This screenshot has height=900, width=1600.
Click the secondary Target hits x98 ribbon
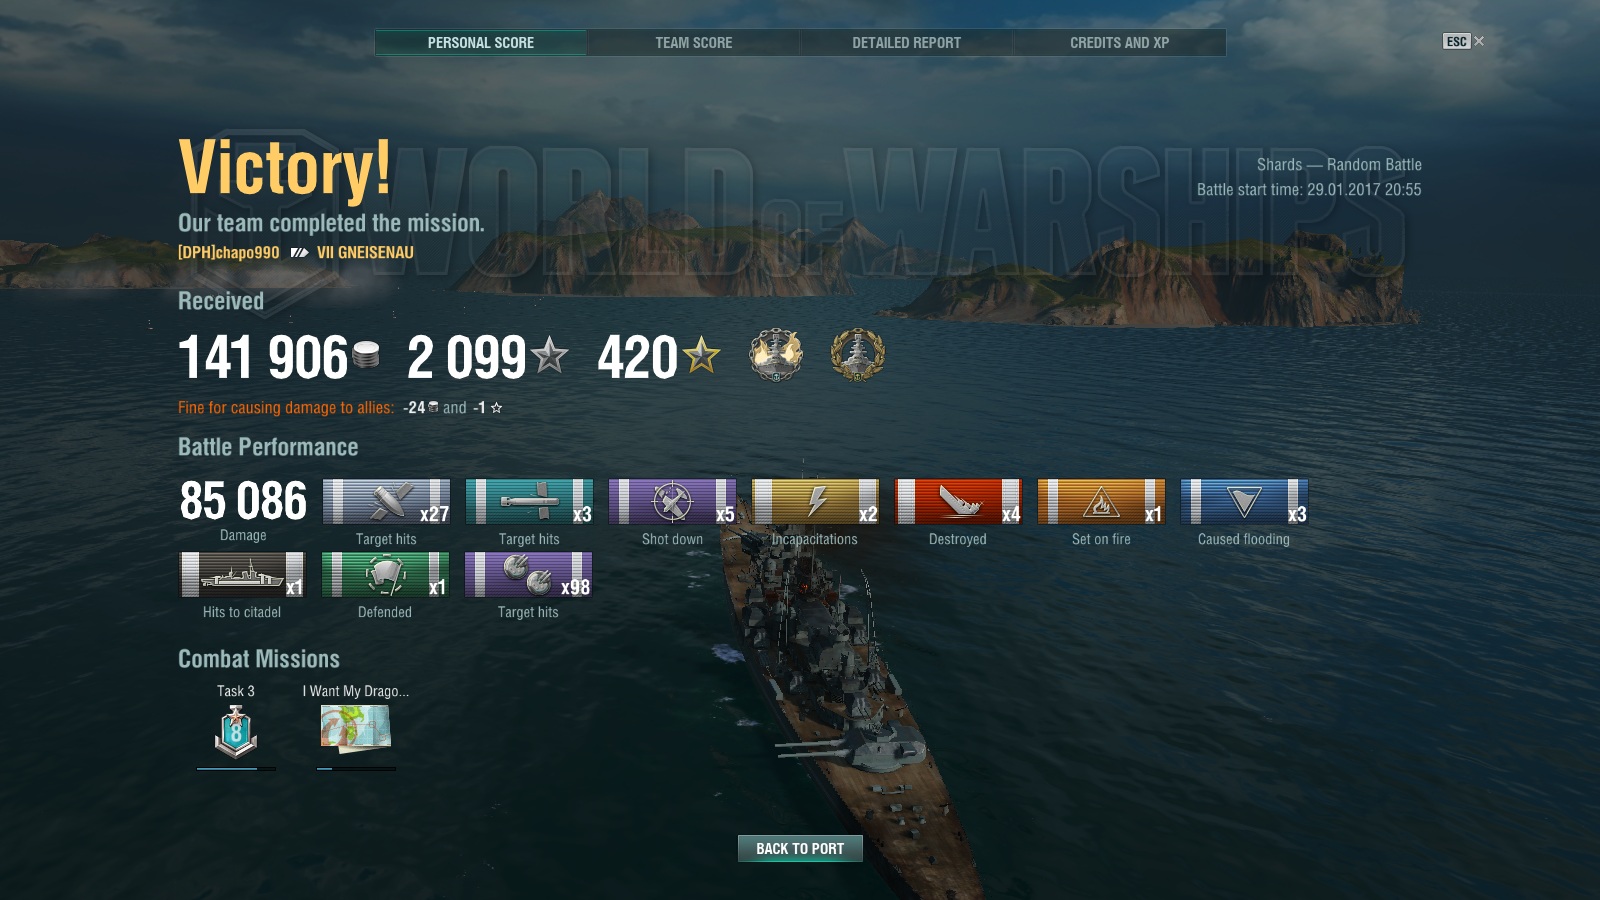coord(528,575)
